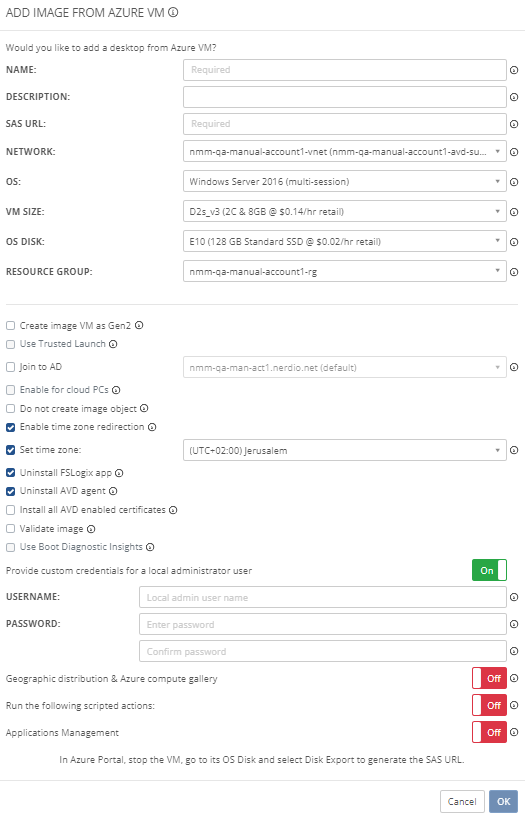Viewport: 525px width, 819px height.
Task: Turn on Geographic distribution & Azure compute gallery
Action: pos(489,678)
